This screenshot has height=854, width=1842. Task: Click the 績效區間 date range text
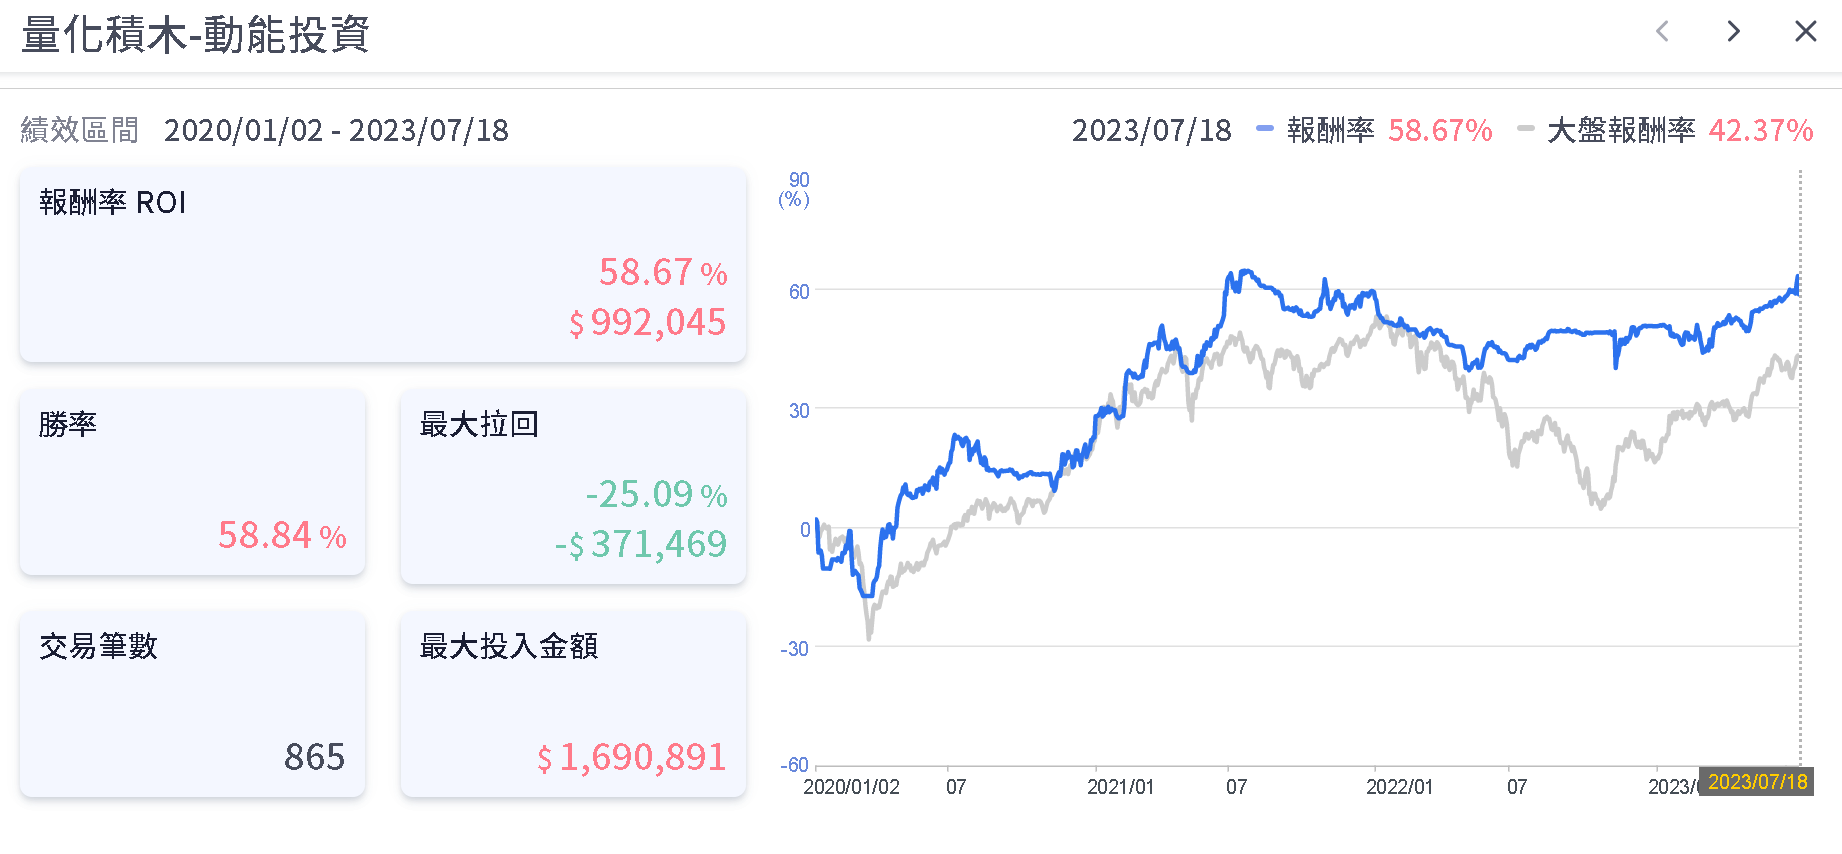point(336,131)
